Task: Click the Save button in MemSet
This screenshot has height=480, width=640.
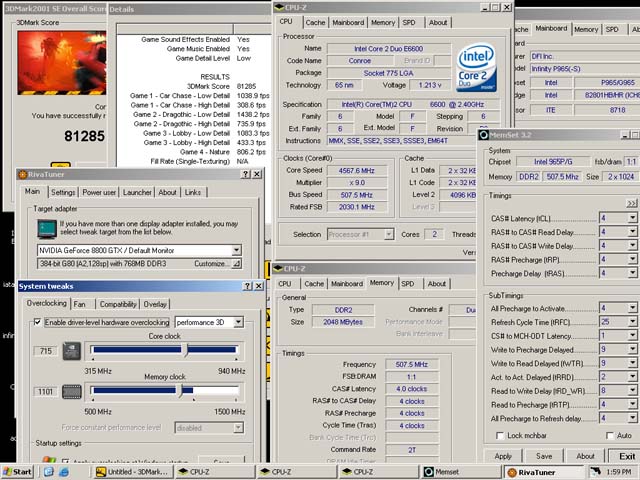Action: tap(544, 456)
